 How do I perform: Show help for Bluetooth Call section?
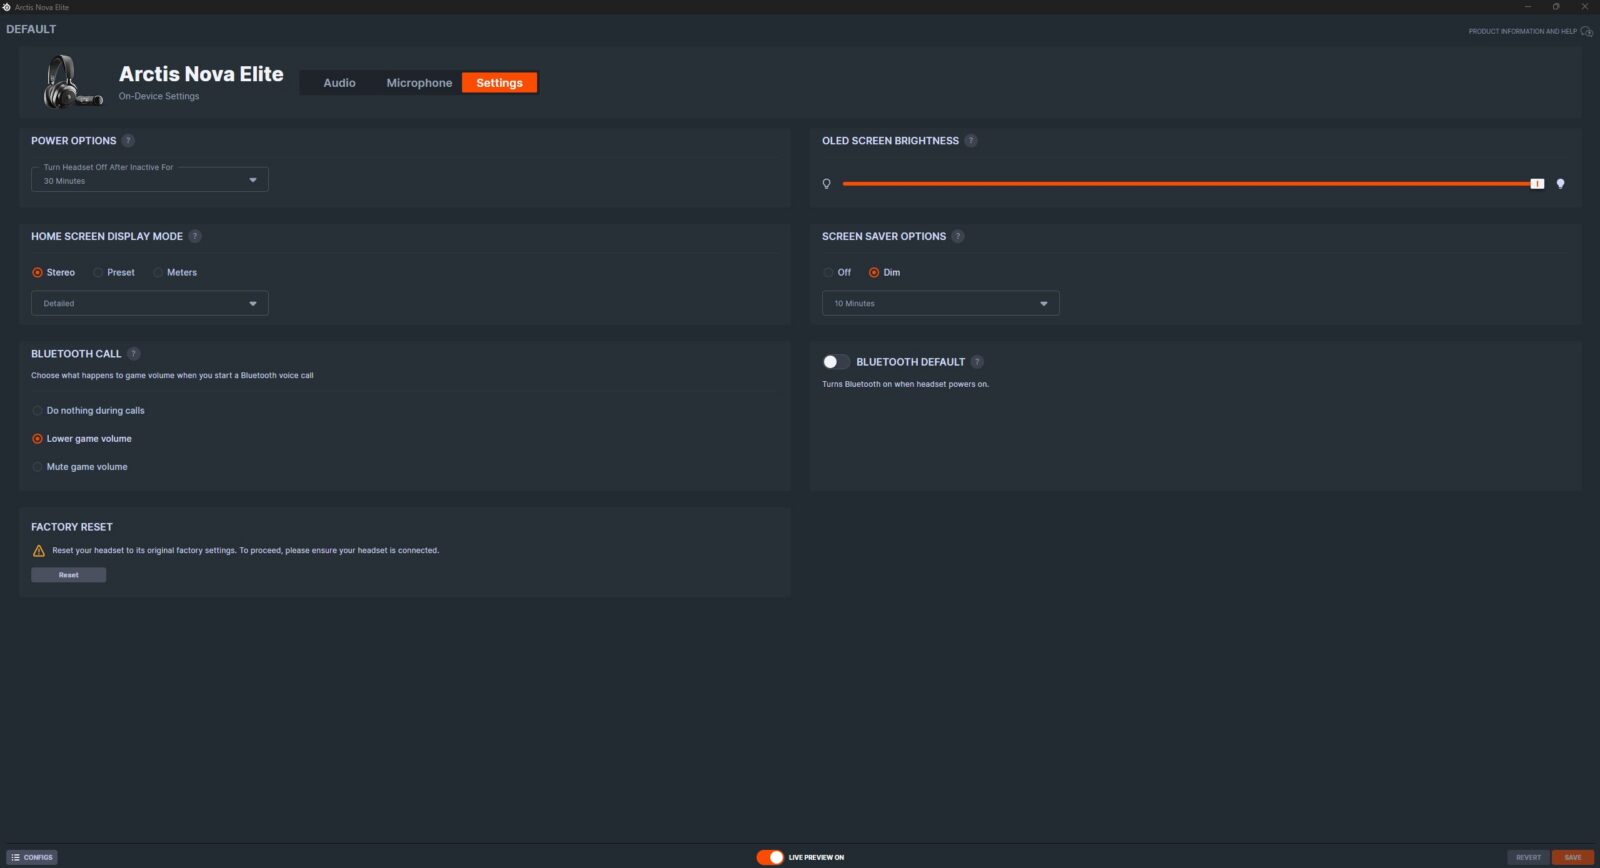pyautogui.click(x=134, y=354)
